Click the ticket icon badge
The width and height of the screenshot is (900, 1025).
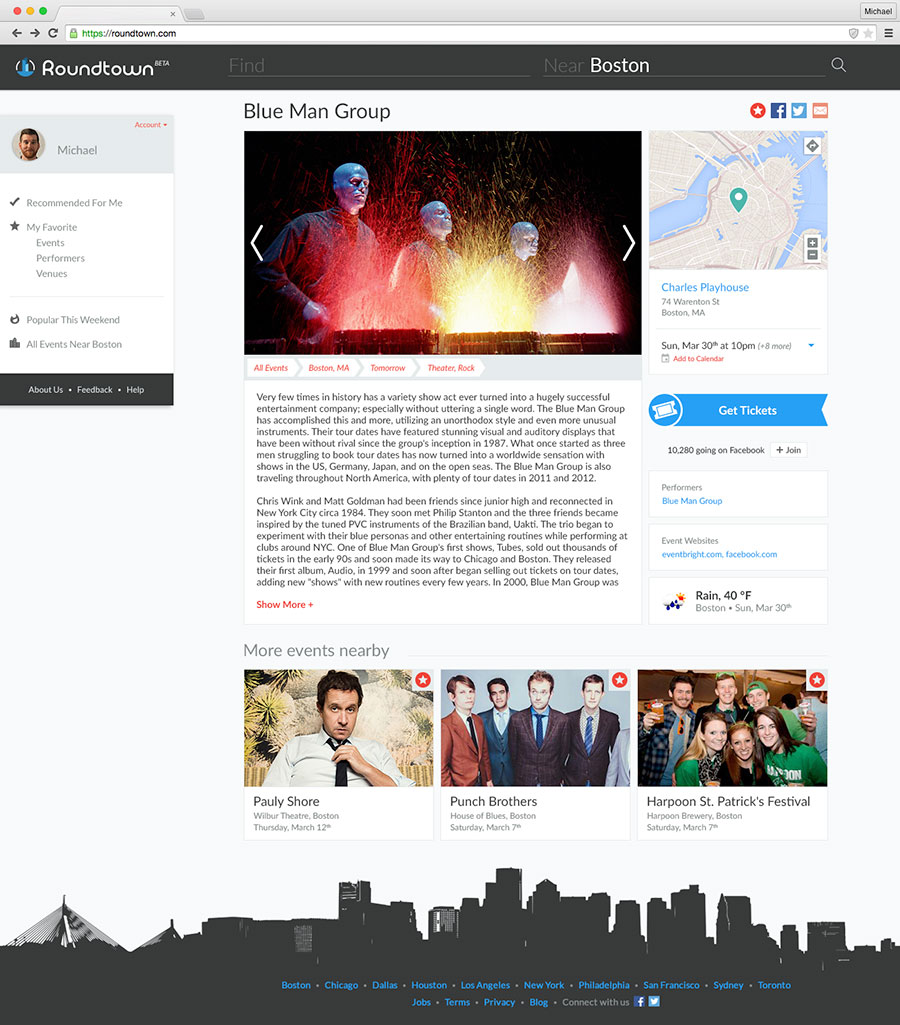pyautogui.click(x=665, y=410)
